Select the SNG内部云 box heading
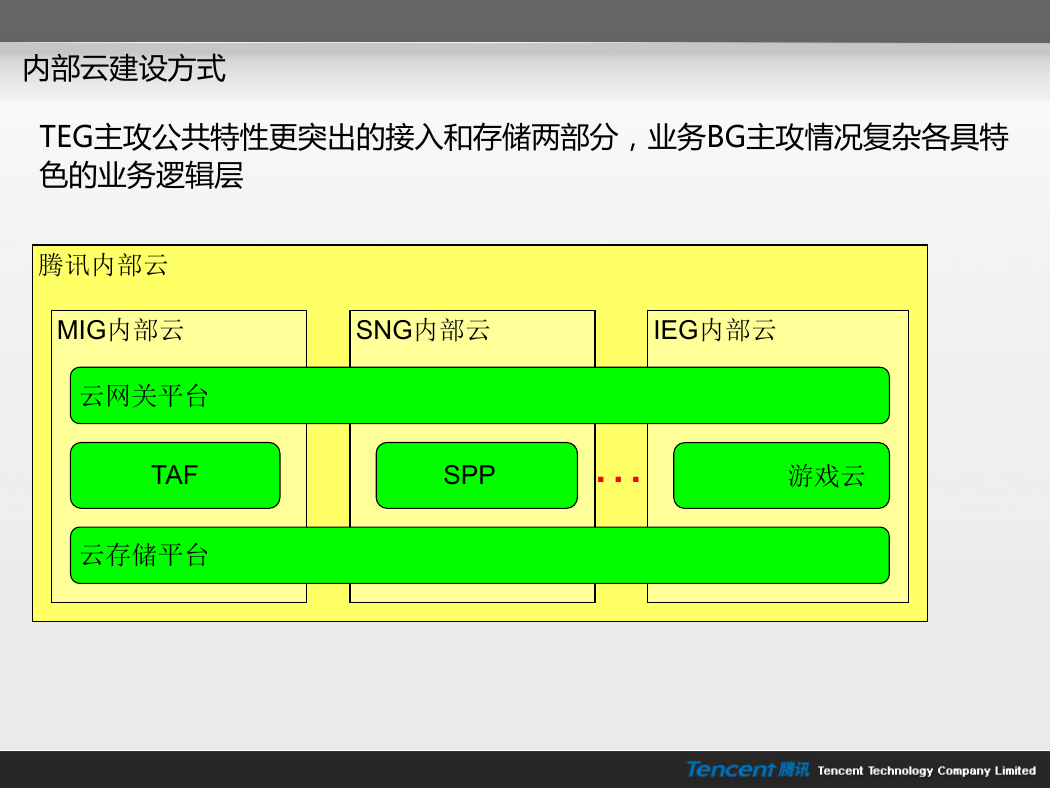The width and height of the screenshot is (1050, 788). (x=423, y=330)
